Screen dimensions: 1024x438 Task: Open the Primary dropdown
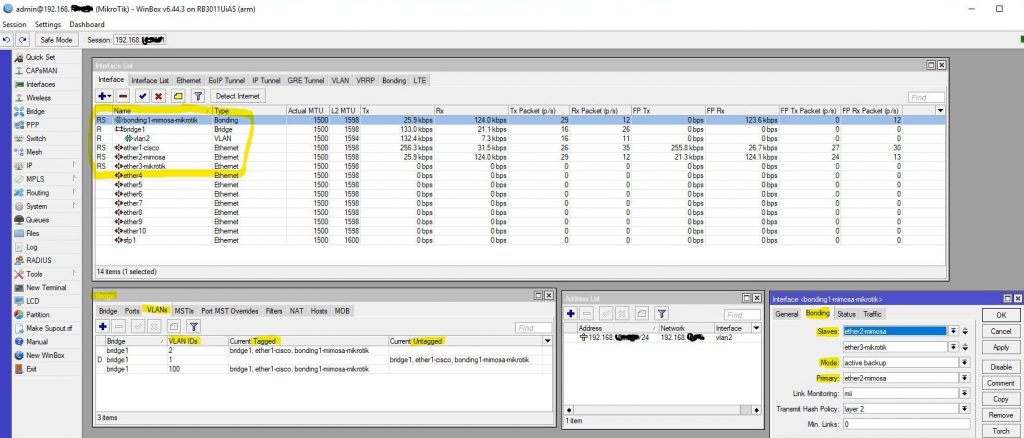click(x=964, y=378)
